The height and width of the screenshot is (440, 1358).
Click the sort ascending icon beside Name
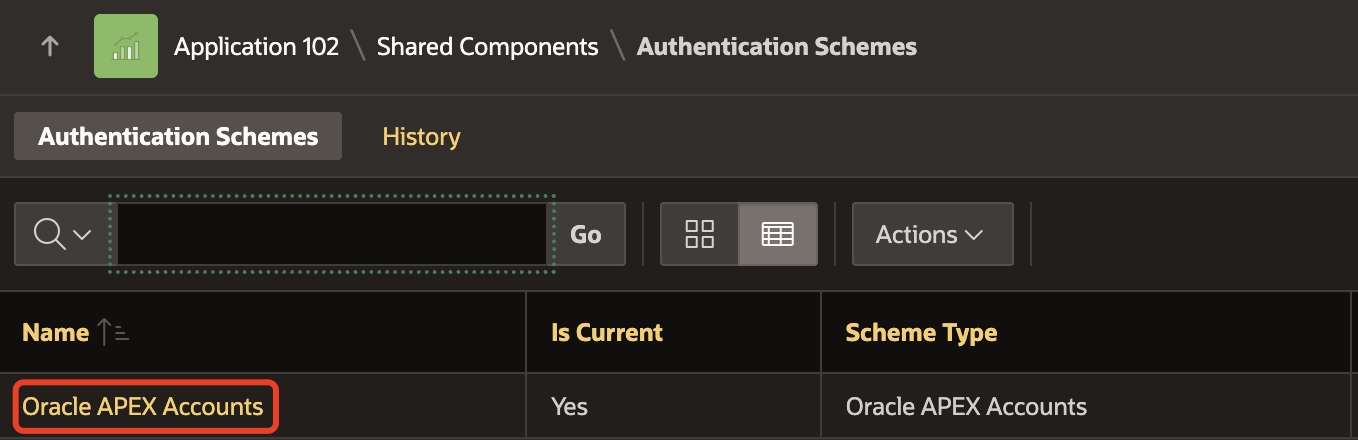coord(114,333)
